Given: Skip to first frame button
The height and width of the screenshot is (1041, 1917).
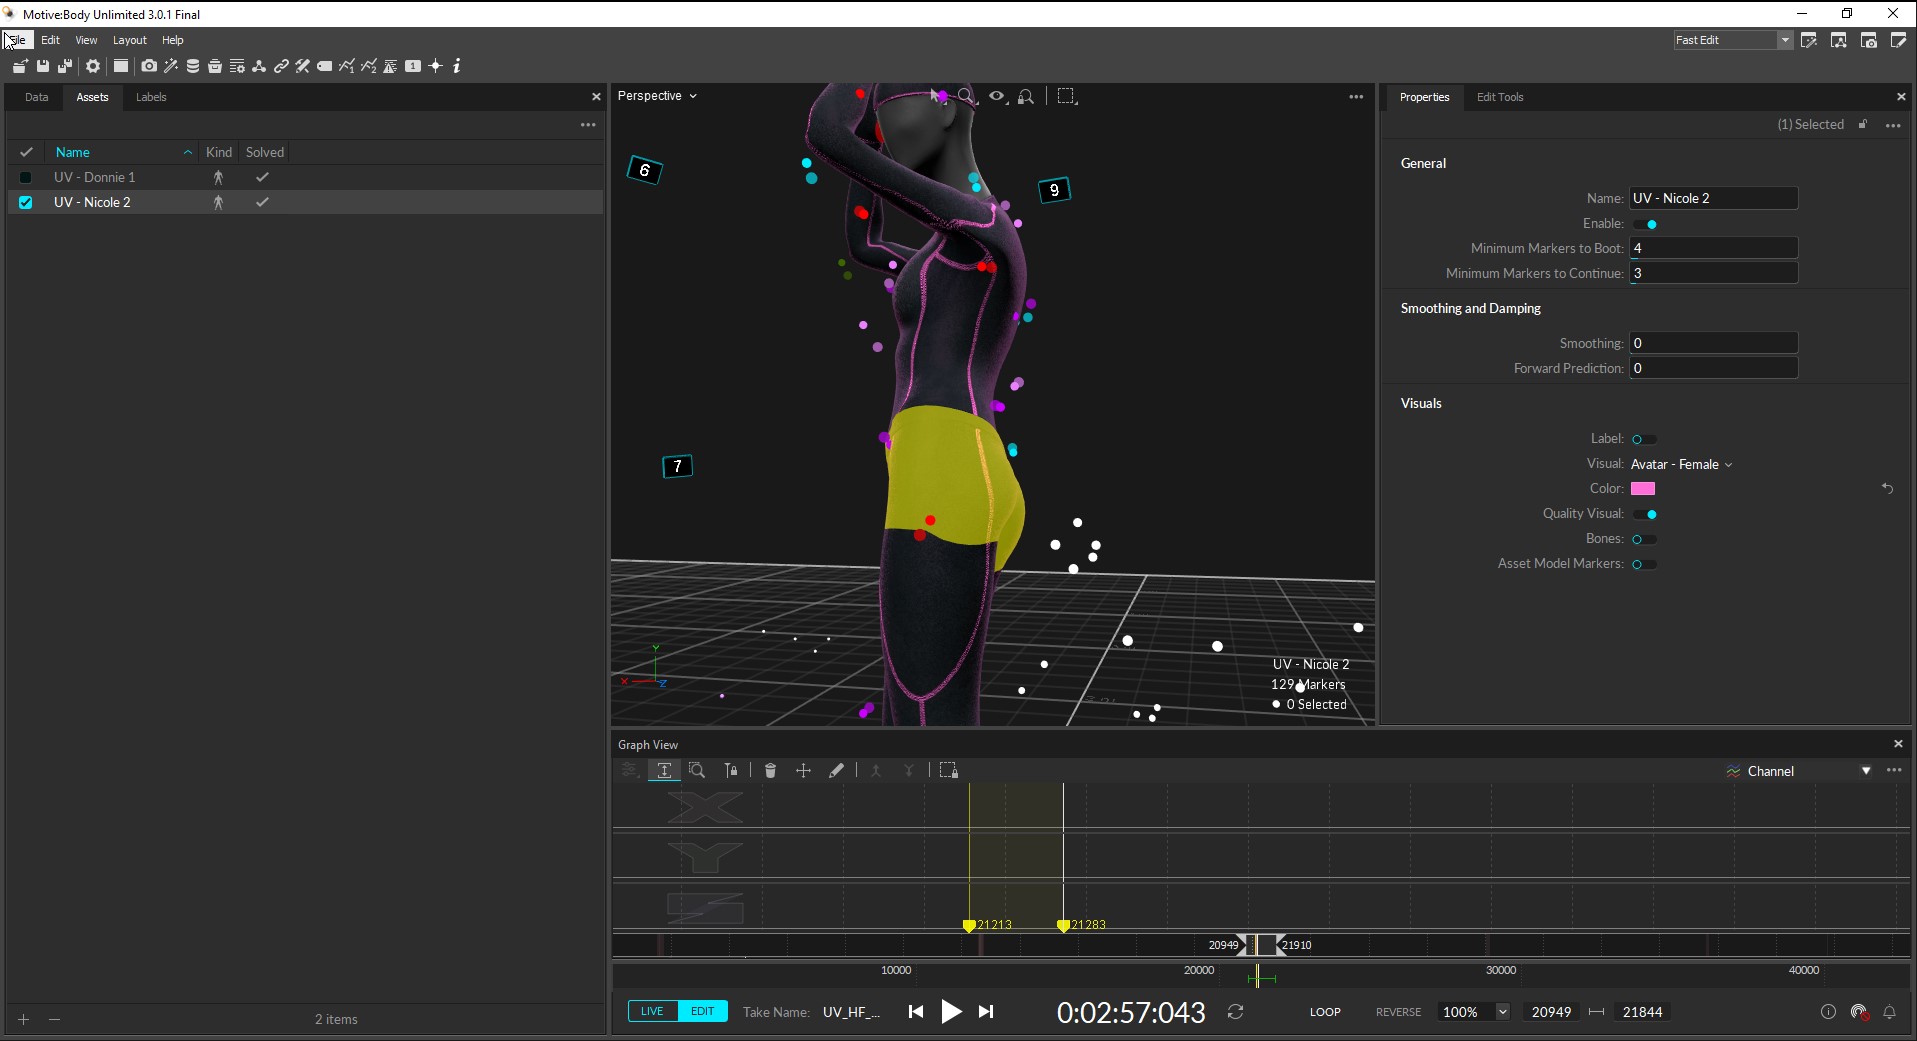Looking at the screenshot, I should point(915,1012).
